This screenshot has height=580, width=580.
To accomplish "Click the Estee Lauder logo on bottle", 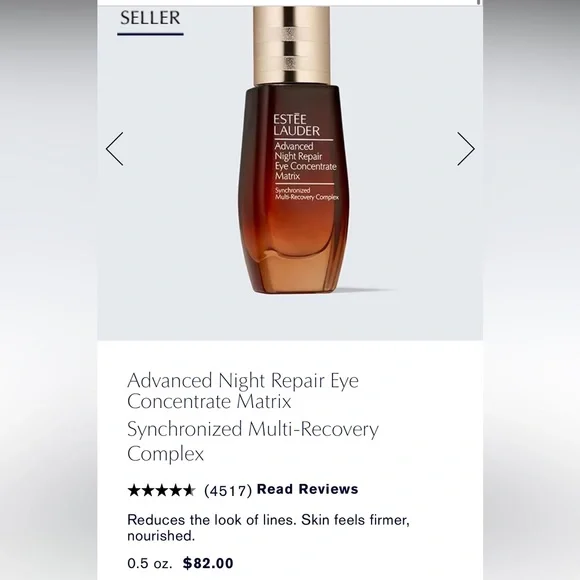I will [297, 125].
